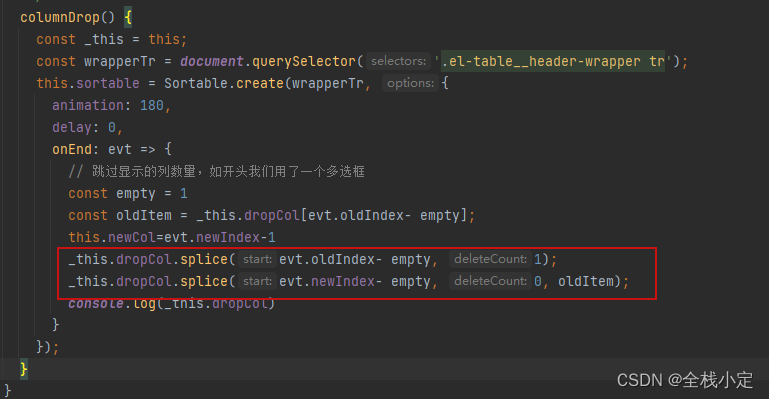Click the 'animation: 180,' property line

111,105
